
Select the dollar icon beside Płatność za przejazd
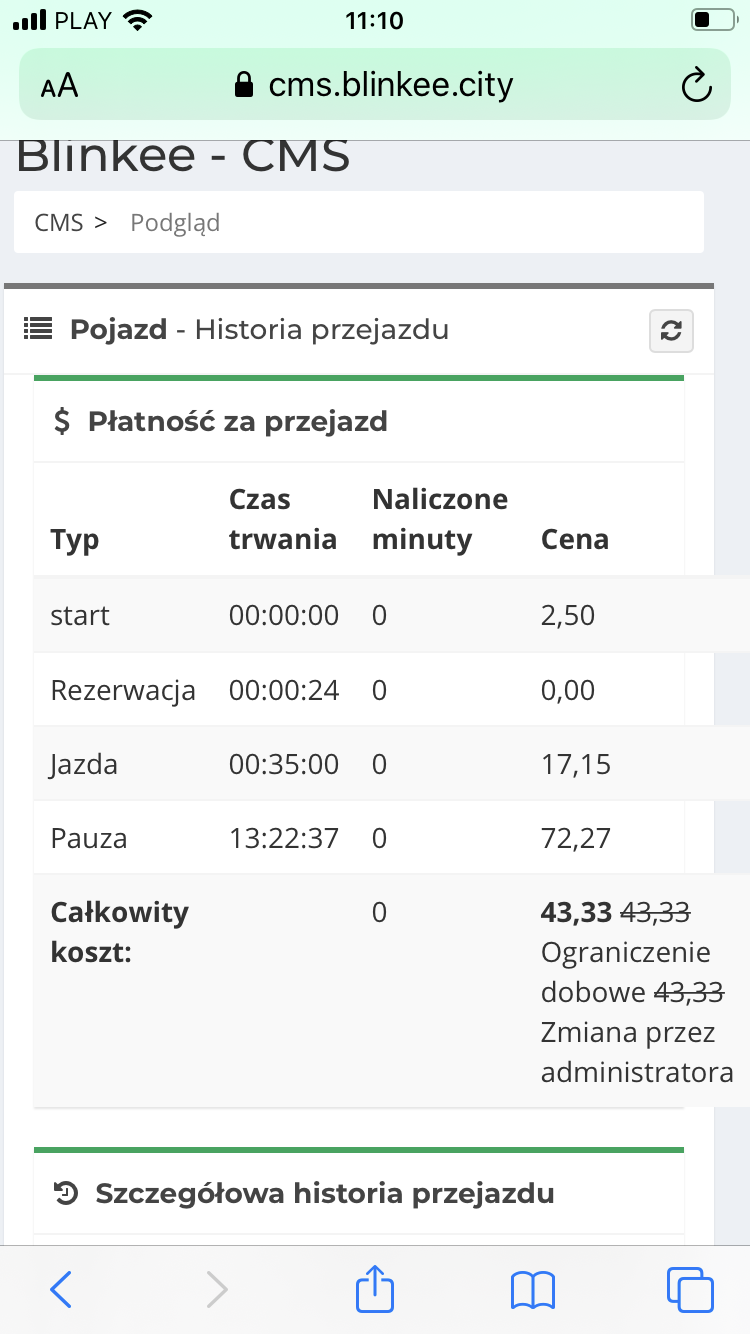click(62, 422)
